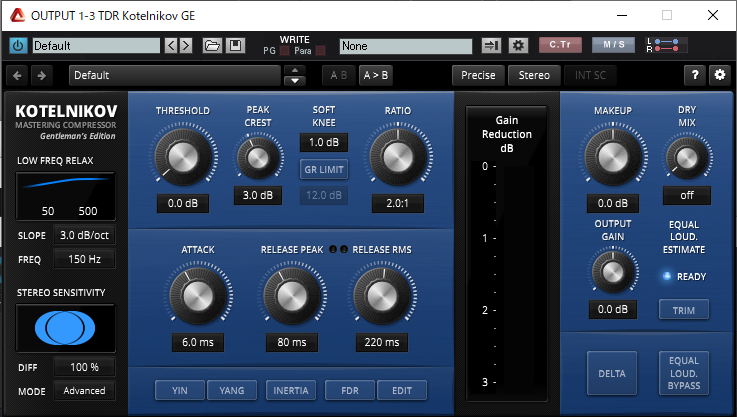737x417 pixels.
Task: Edit the Attack 6.0 ms value
Action: 197,342
